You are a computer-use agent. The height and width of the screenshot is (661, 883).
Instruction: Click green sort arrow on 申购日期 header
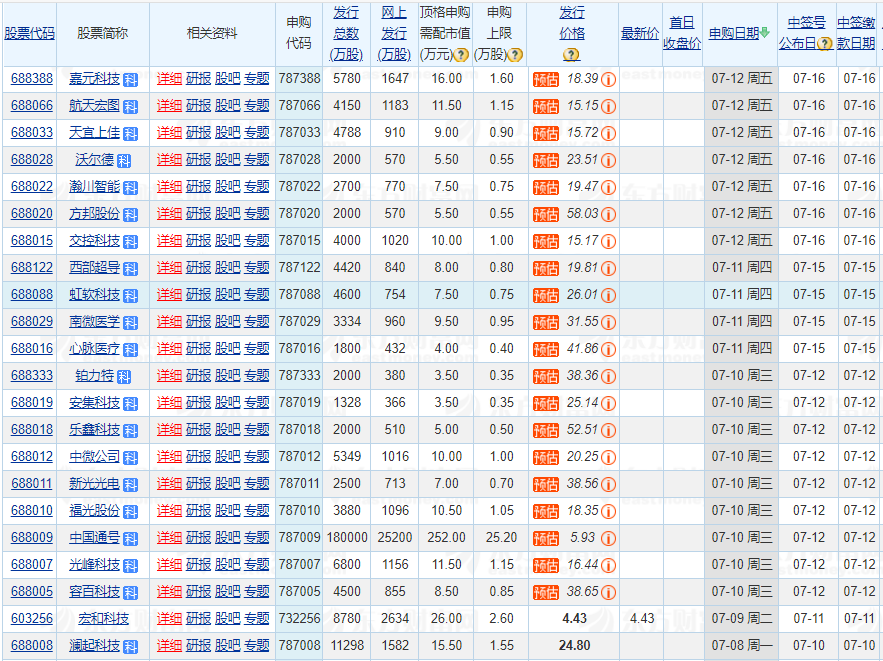[x=765, y=33]
